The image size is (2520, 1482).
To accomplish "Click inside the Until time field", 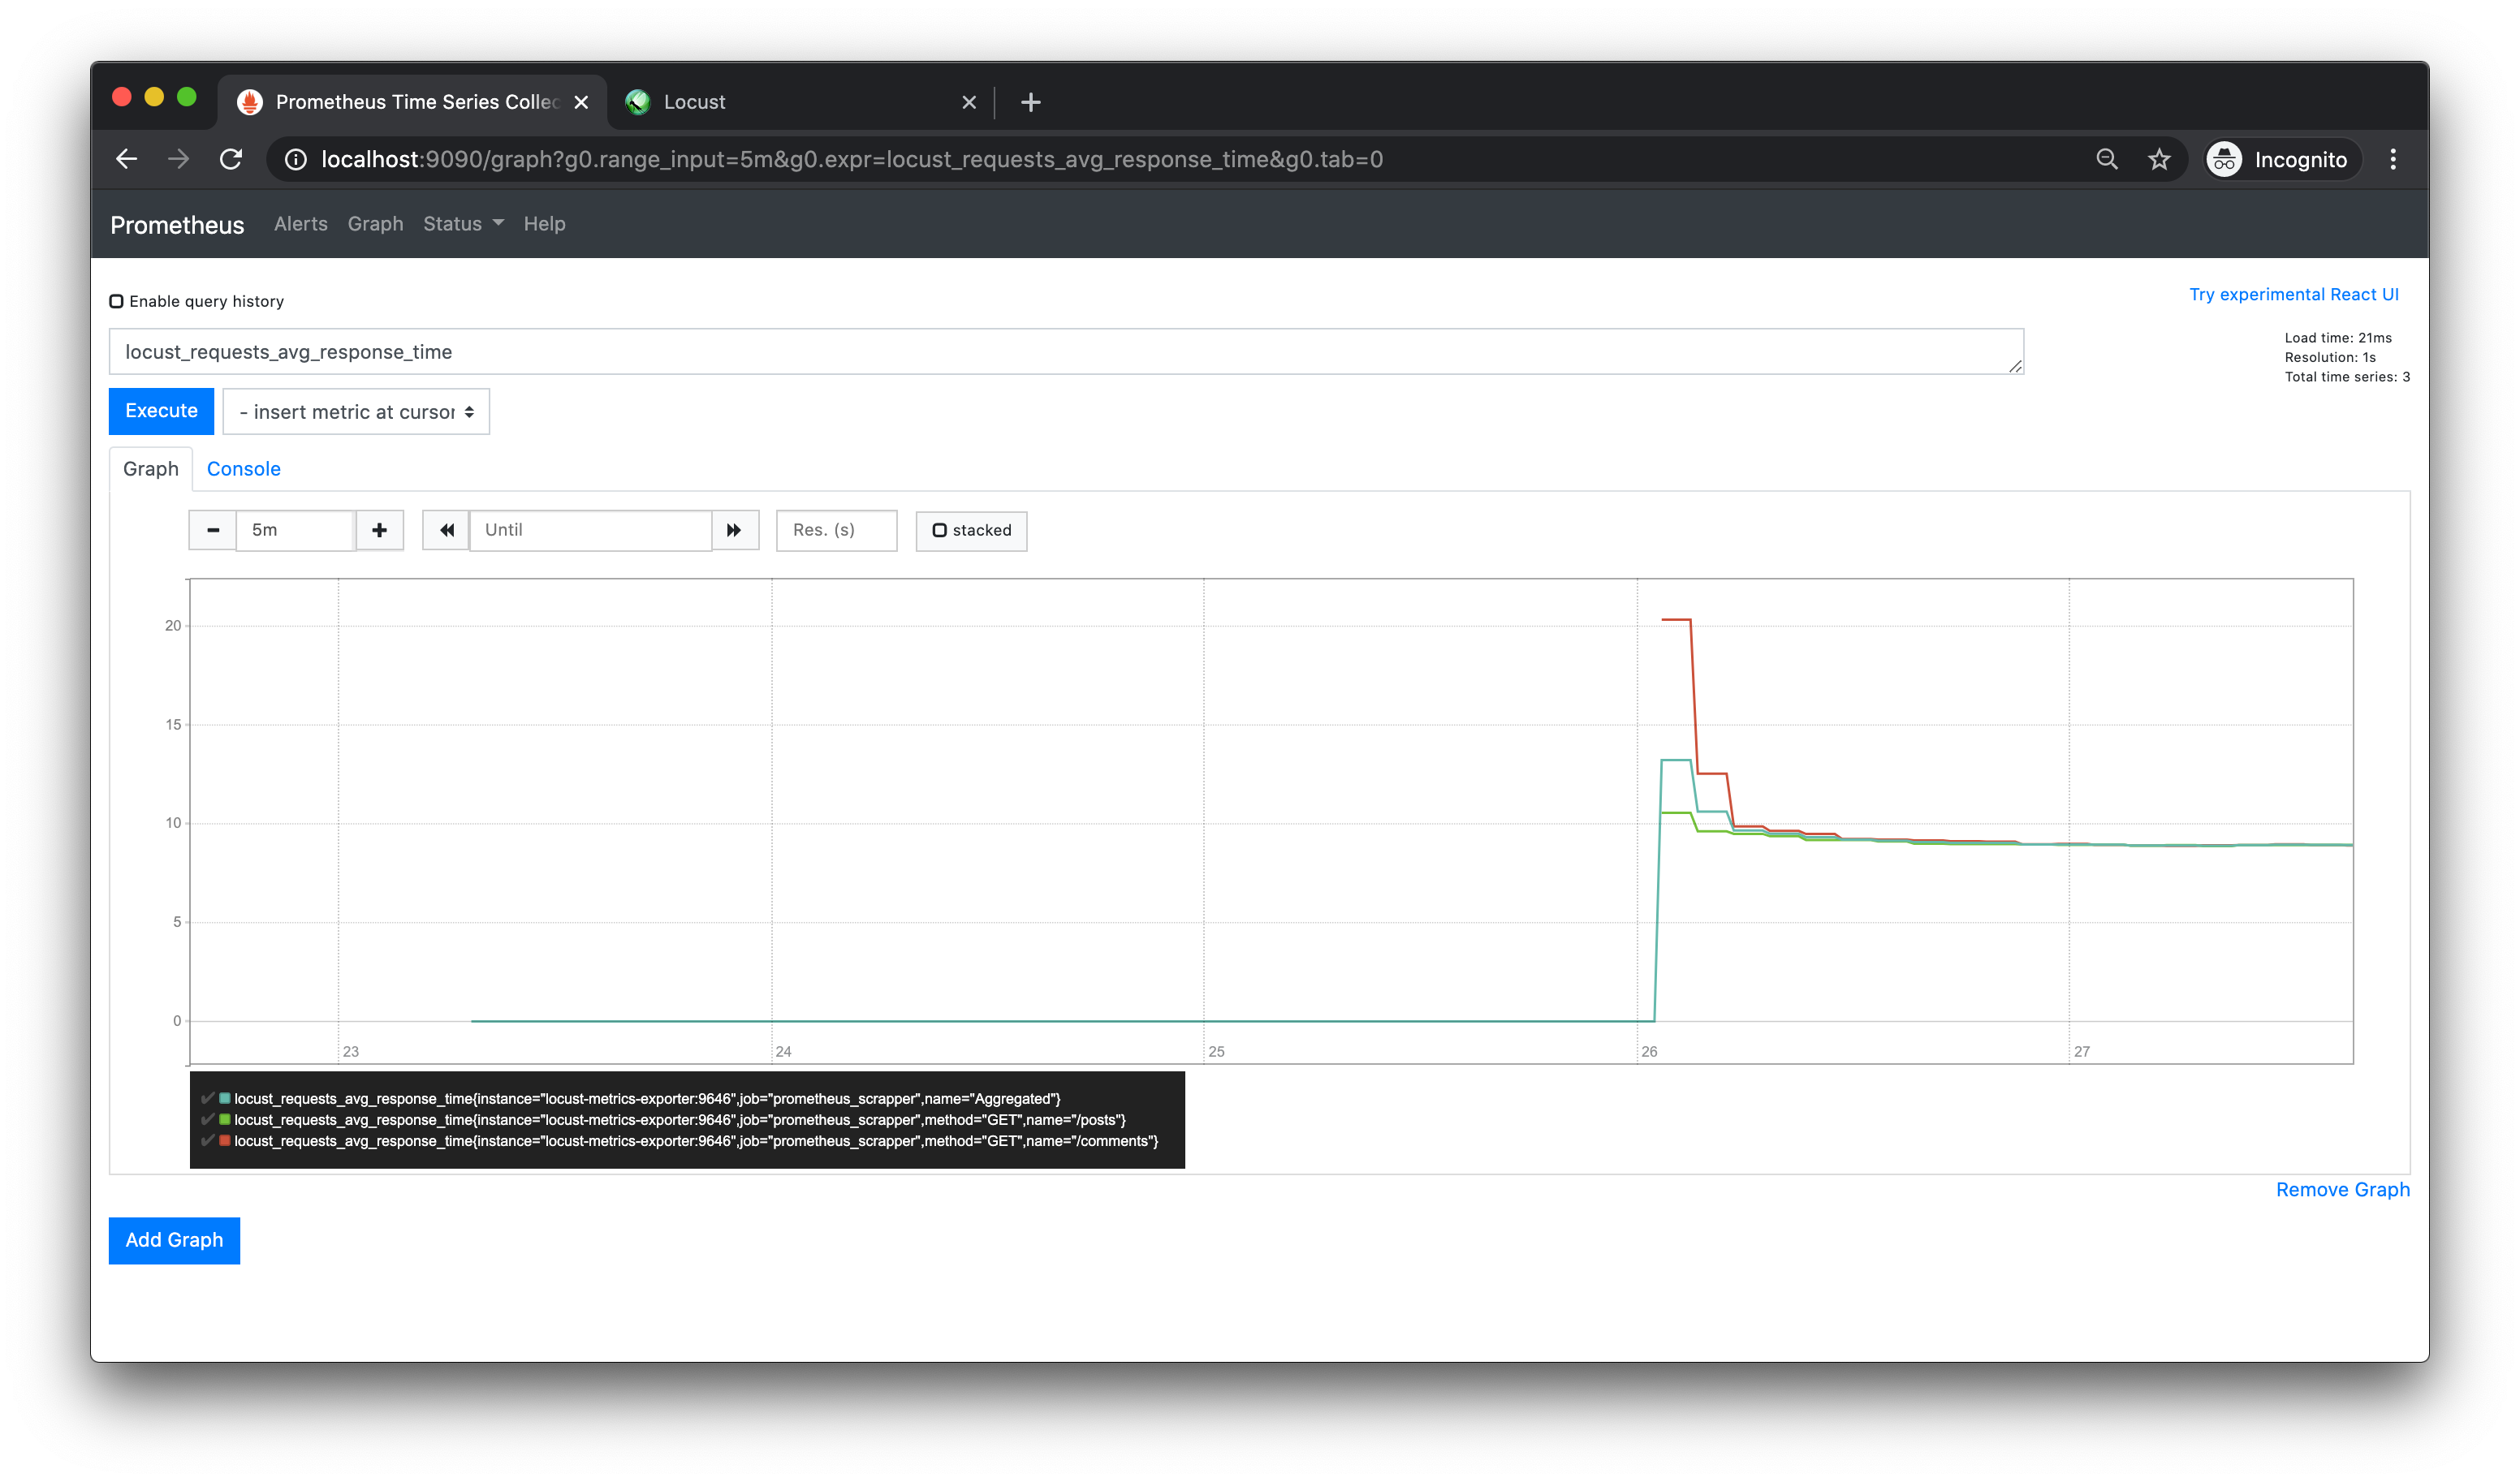I will 590,530.
